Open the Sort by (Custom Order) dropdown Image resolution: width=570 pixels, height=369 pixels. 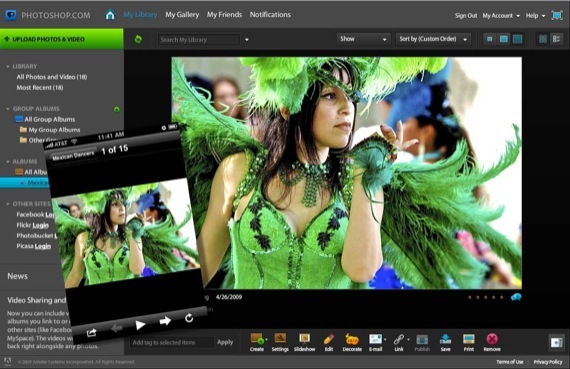pos(433,39)
